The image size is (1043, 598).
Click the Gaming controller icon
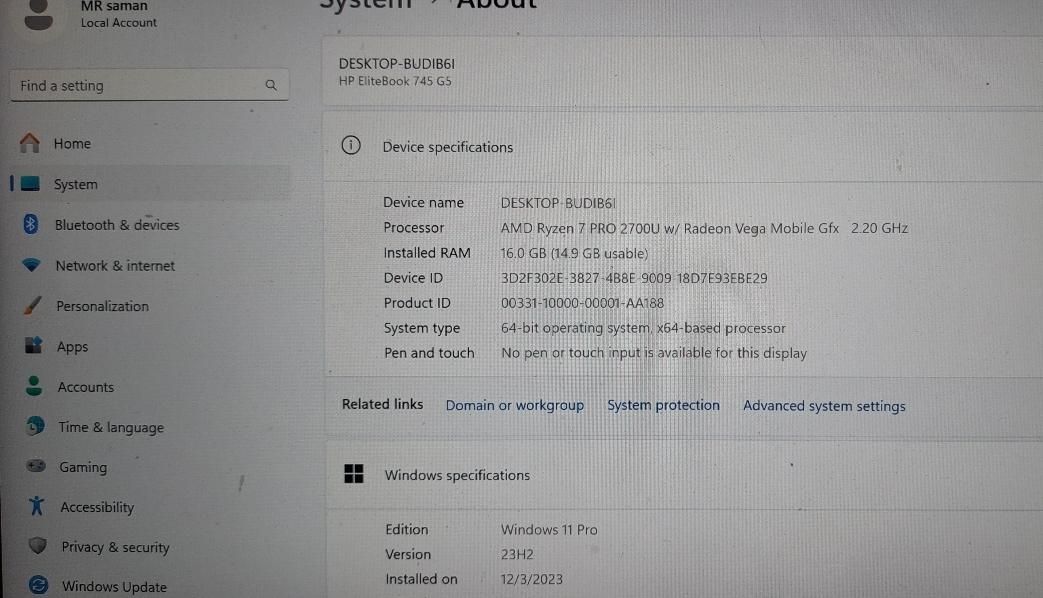point(36,466)
